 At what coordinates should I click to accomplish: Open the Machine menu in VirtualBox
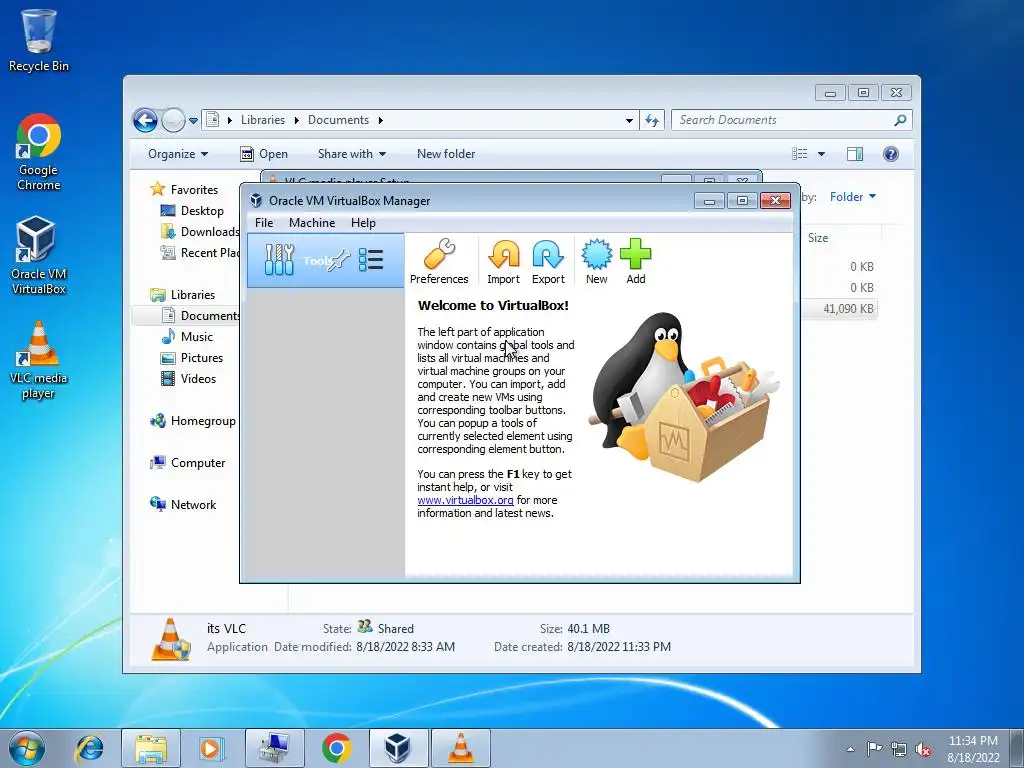tap(312, 223)
